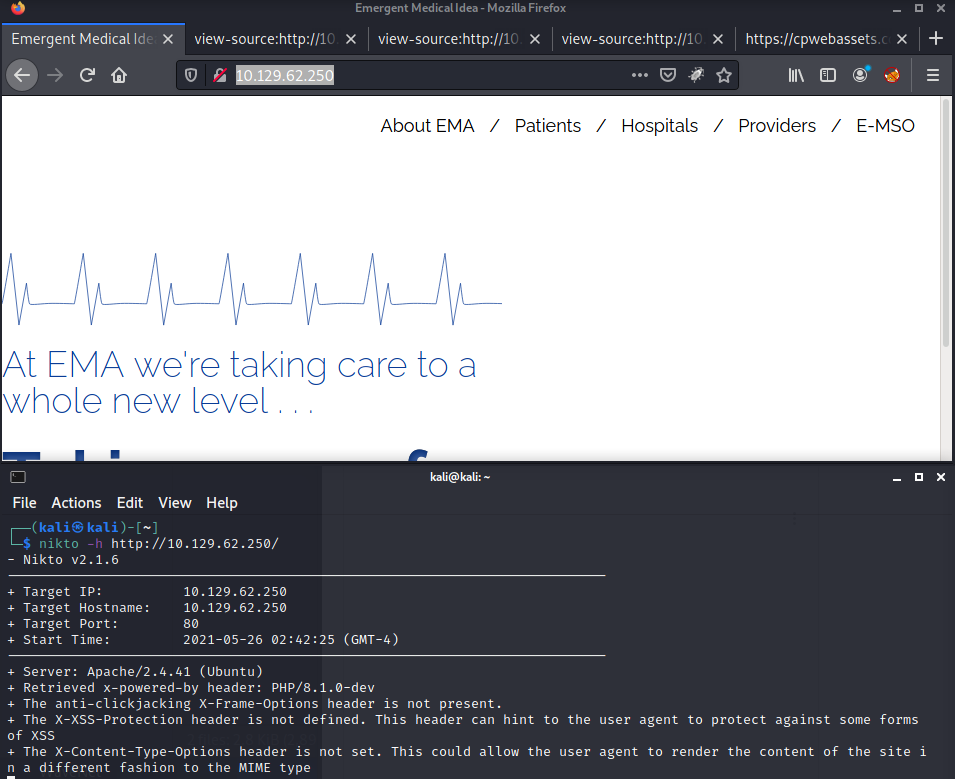The image size is (955, 779).
Task: Reload the current page
Action: tap(87, 75)
